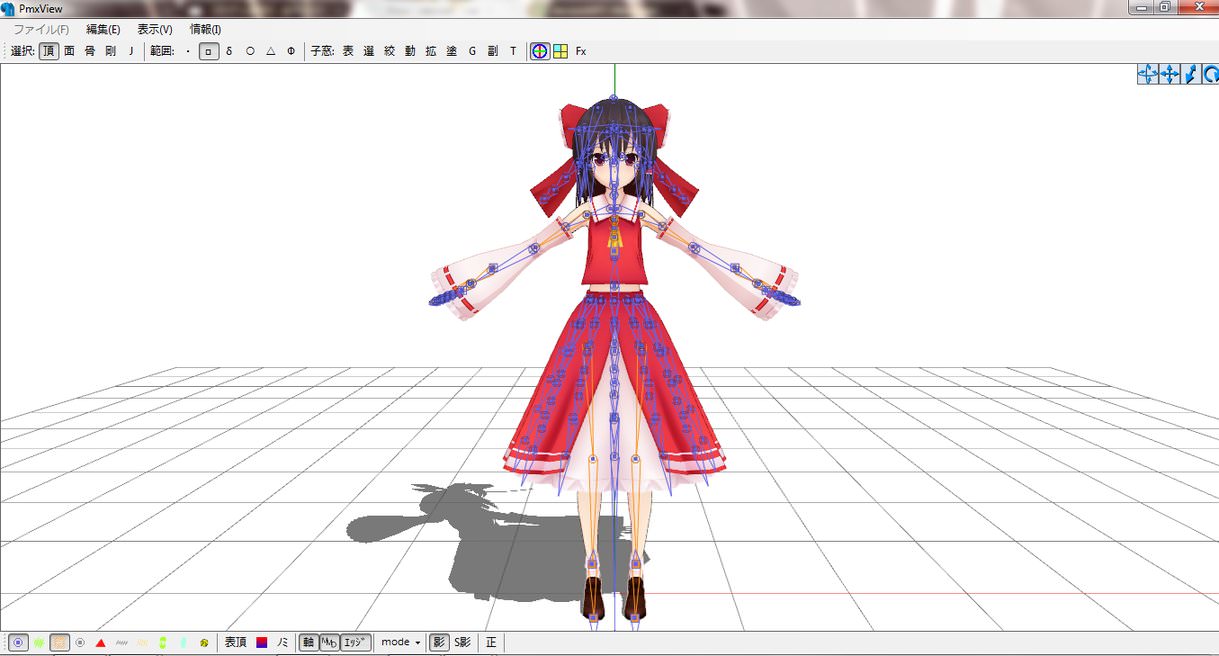Toggle the green joint display icon

[x=162, y=642]
